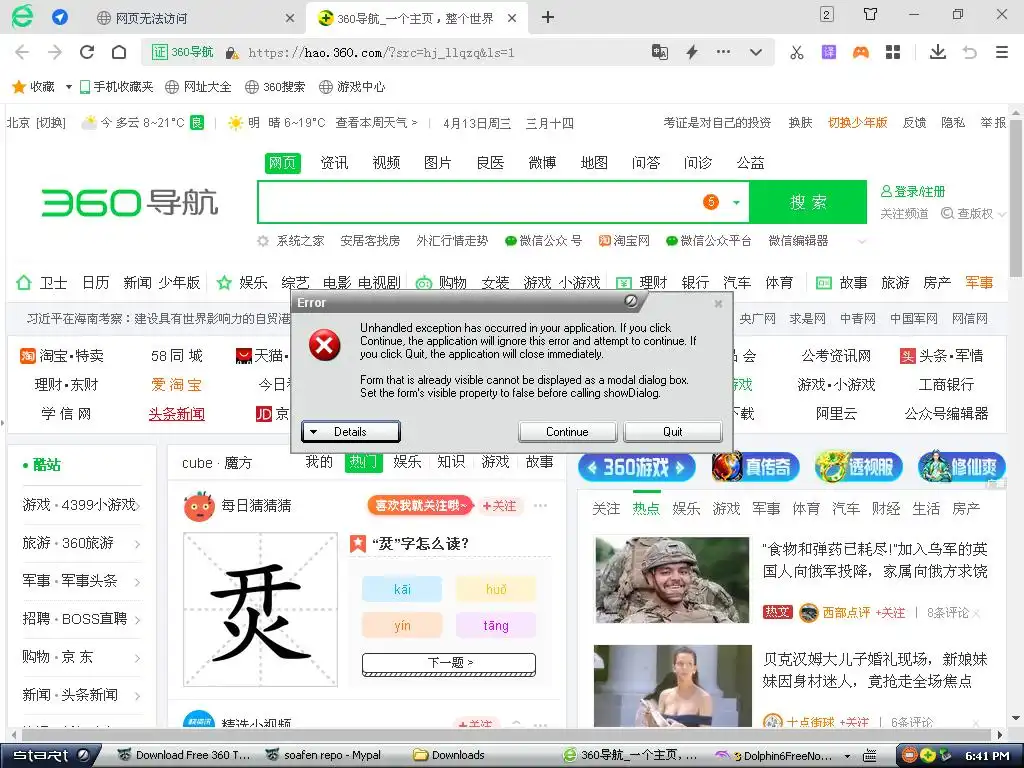Close the Error dialog with X
The width and height of the screenshot is (1024, 768).
pos(718,304)
